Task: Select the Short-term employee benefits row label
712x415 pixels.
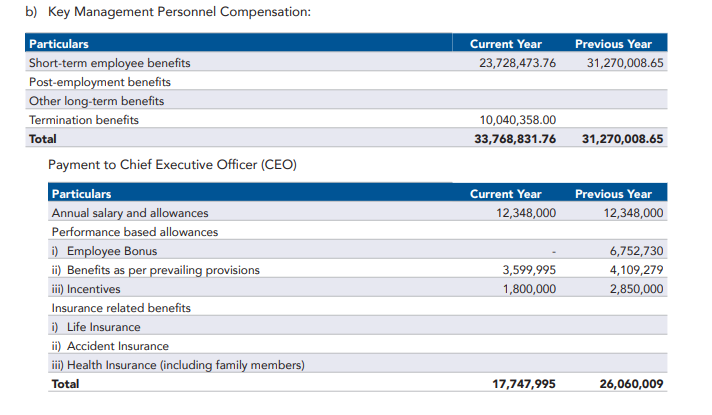Action: (x=109, y=63)
